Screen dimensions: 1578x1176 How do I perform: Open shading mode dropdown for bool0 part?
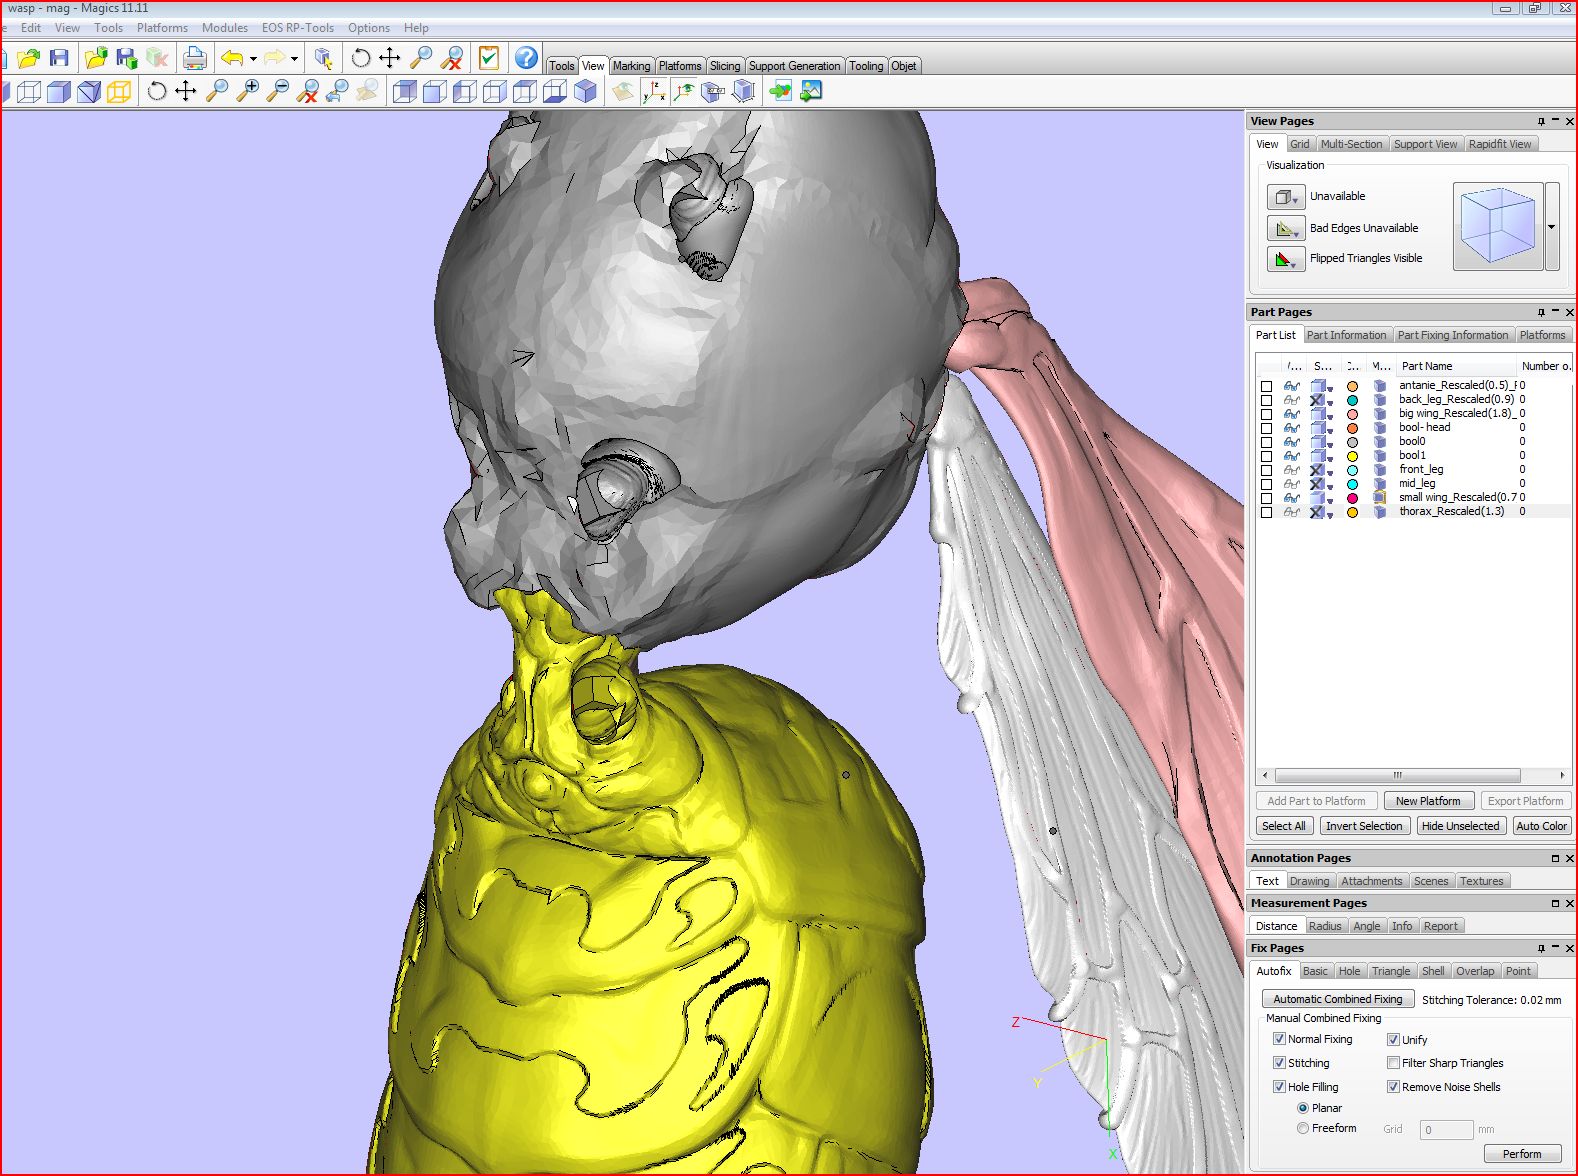[x=1330, y=443]
